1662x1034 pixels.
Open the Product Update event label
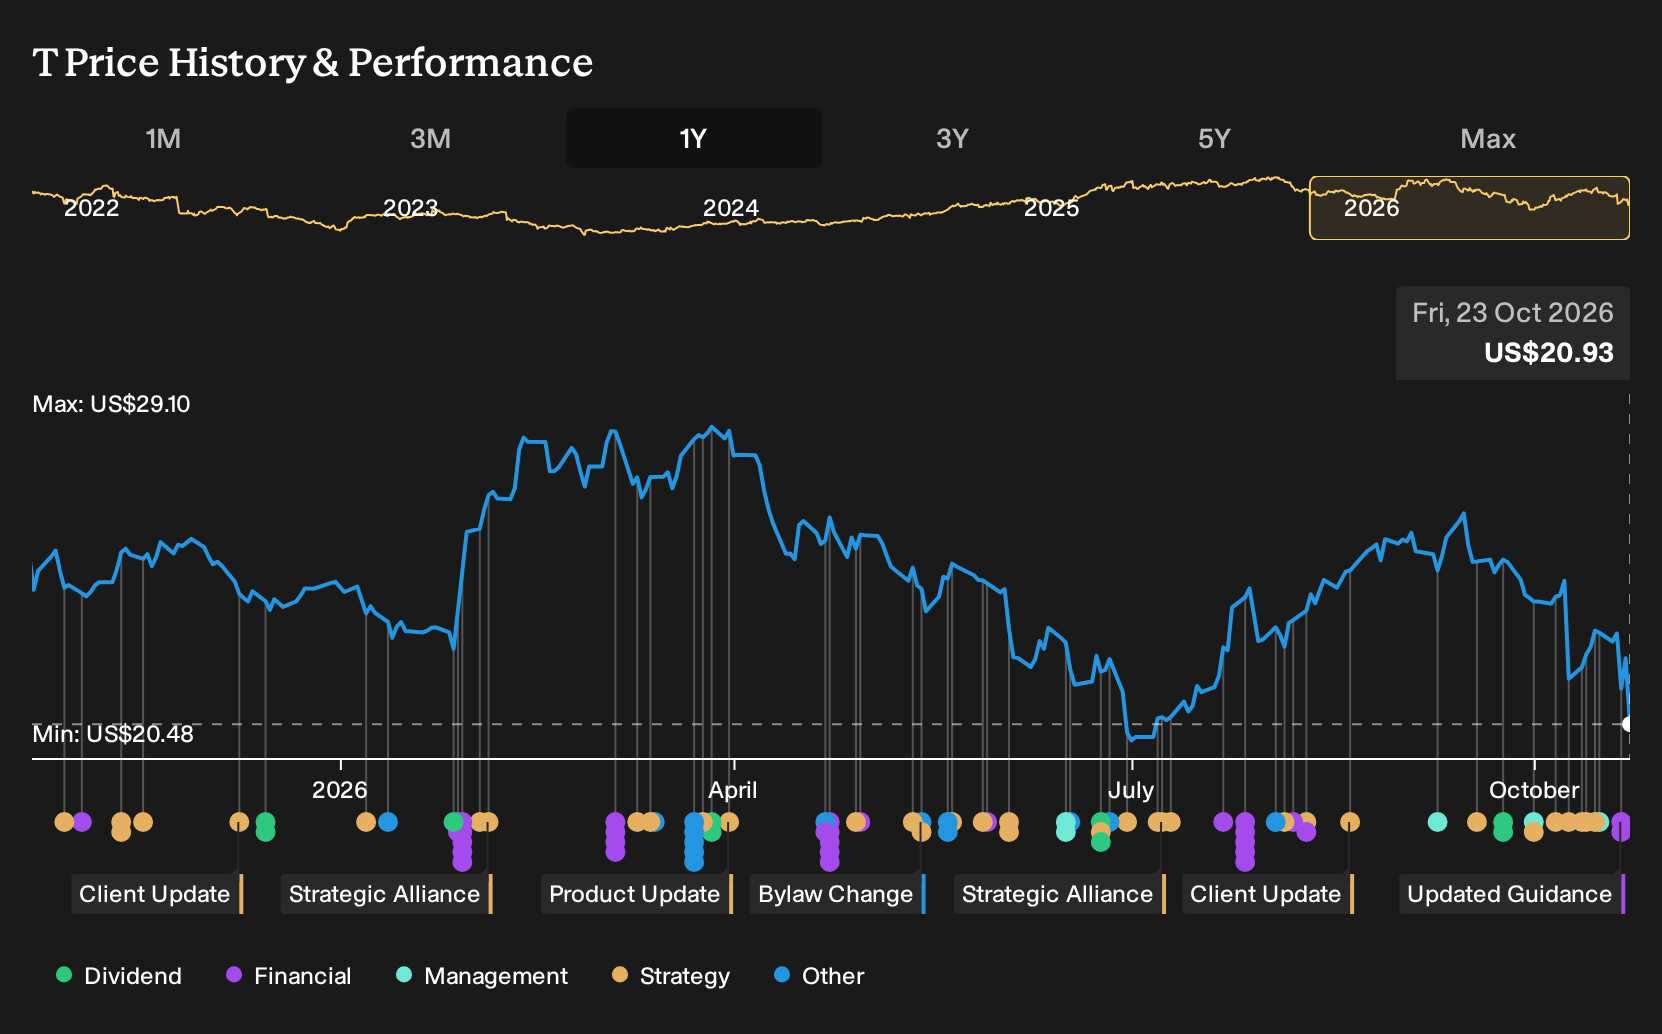click(x=637, y=894)
